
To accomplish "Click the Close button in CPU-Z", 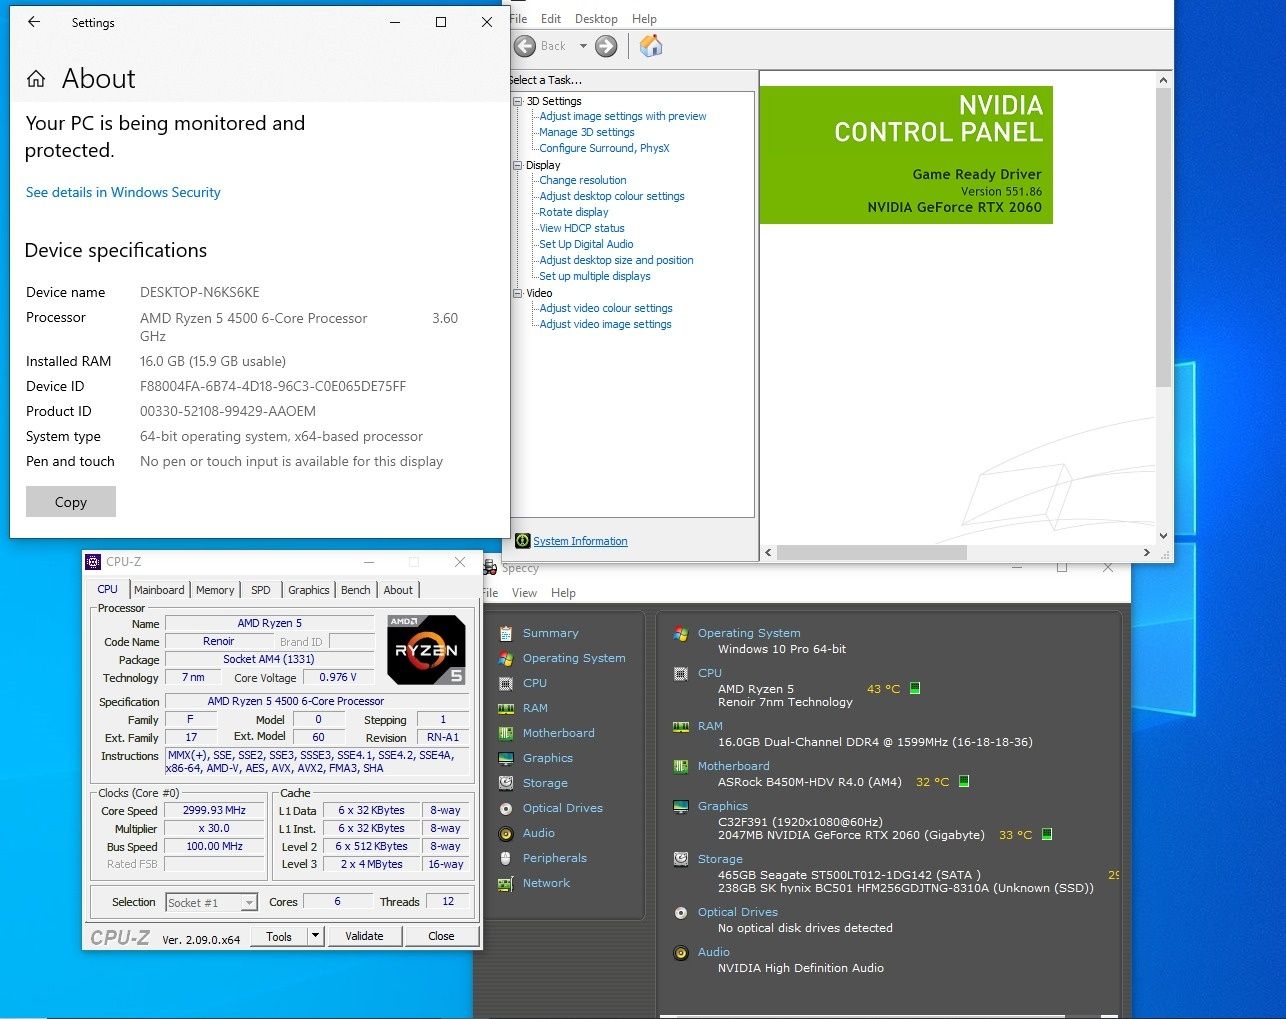I will click(x=441, y=936).
